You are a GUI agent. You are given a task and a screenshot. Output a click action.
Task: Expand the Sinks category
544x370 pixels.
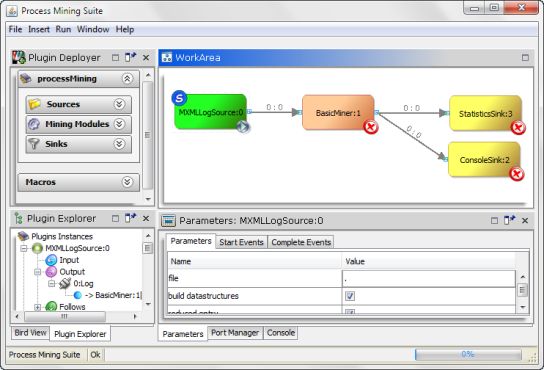click(119, 144)
